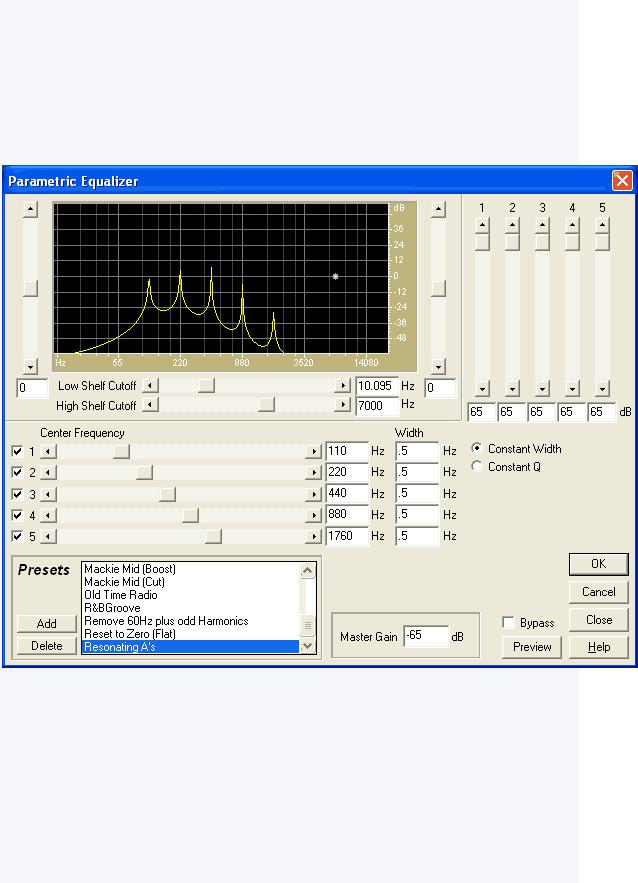The image size is (638, 883).
Task: Uncheck band 5 checkbox
Action: [x=17, y=536]
